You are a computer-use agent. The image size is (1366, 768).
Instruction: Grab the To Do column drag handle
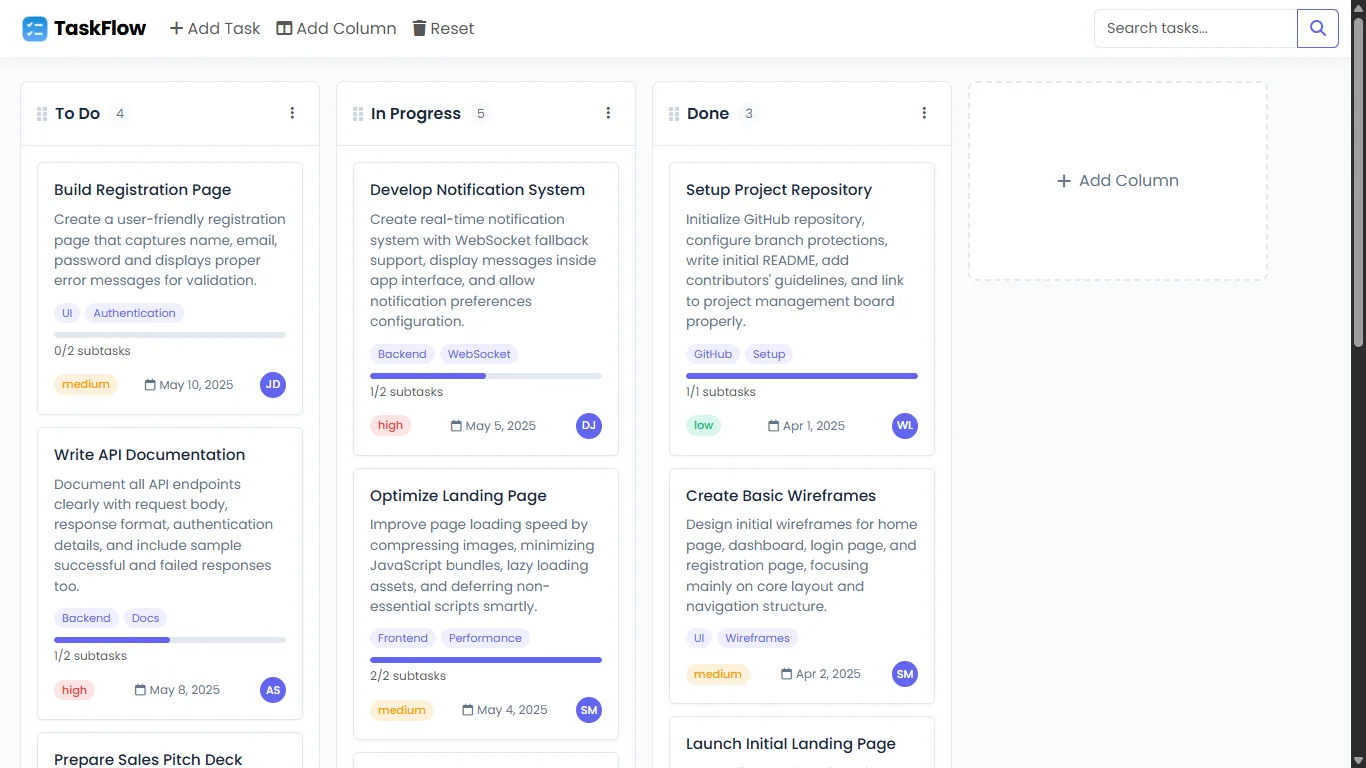[42, 114]
